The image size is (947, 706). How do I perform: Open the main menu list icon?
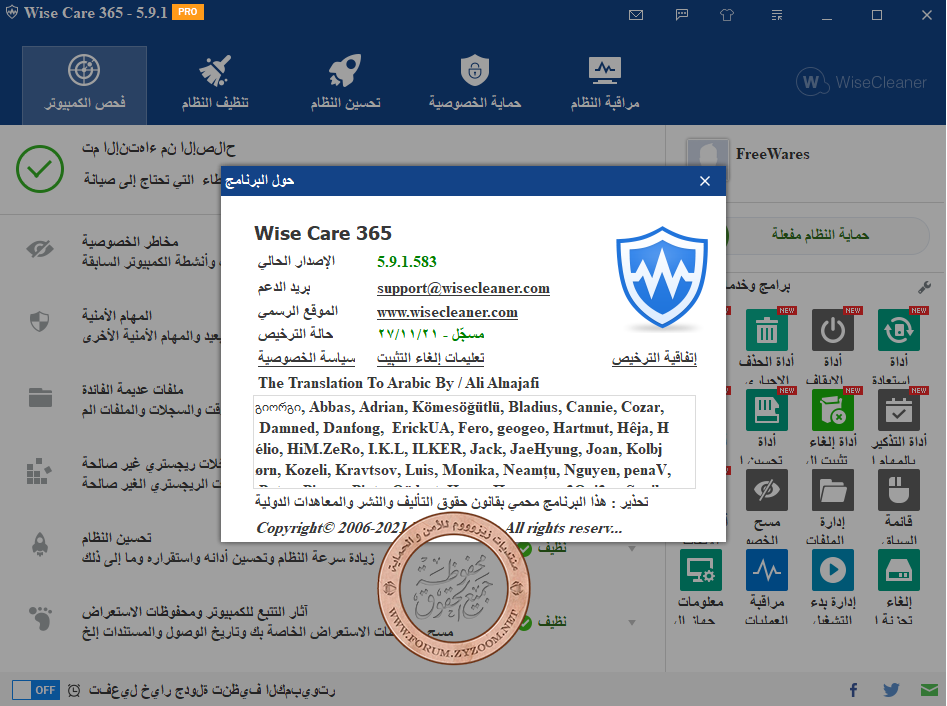click(777, 15)
